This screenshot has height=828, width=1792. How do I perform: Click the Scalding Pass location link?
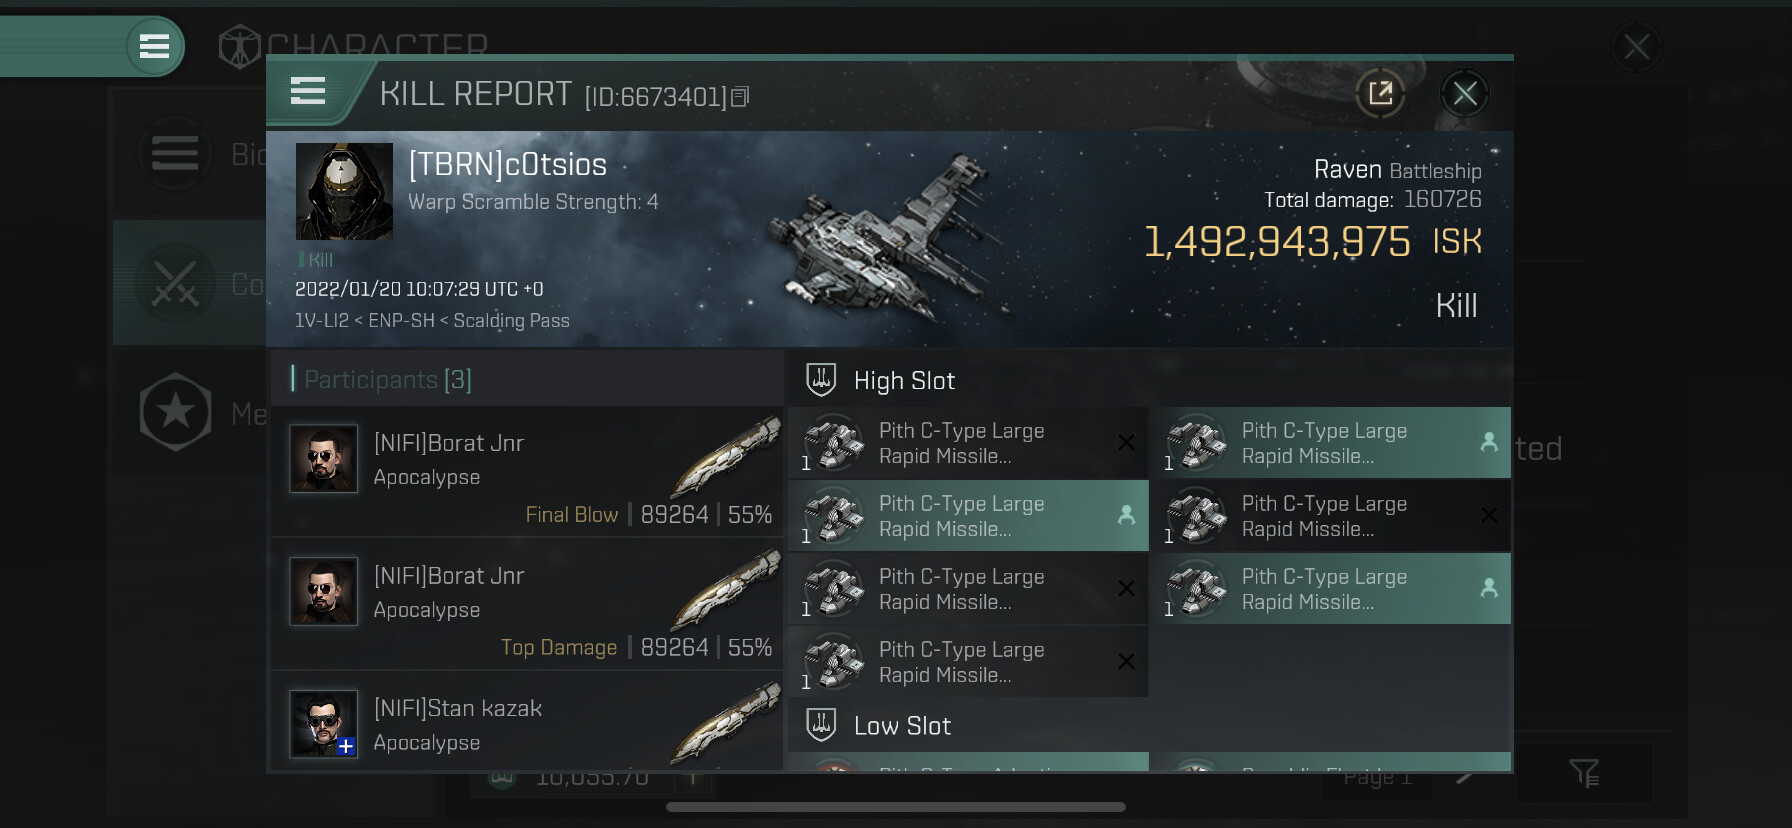coord(511,320)
